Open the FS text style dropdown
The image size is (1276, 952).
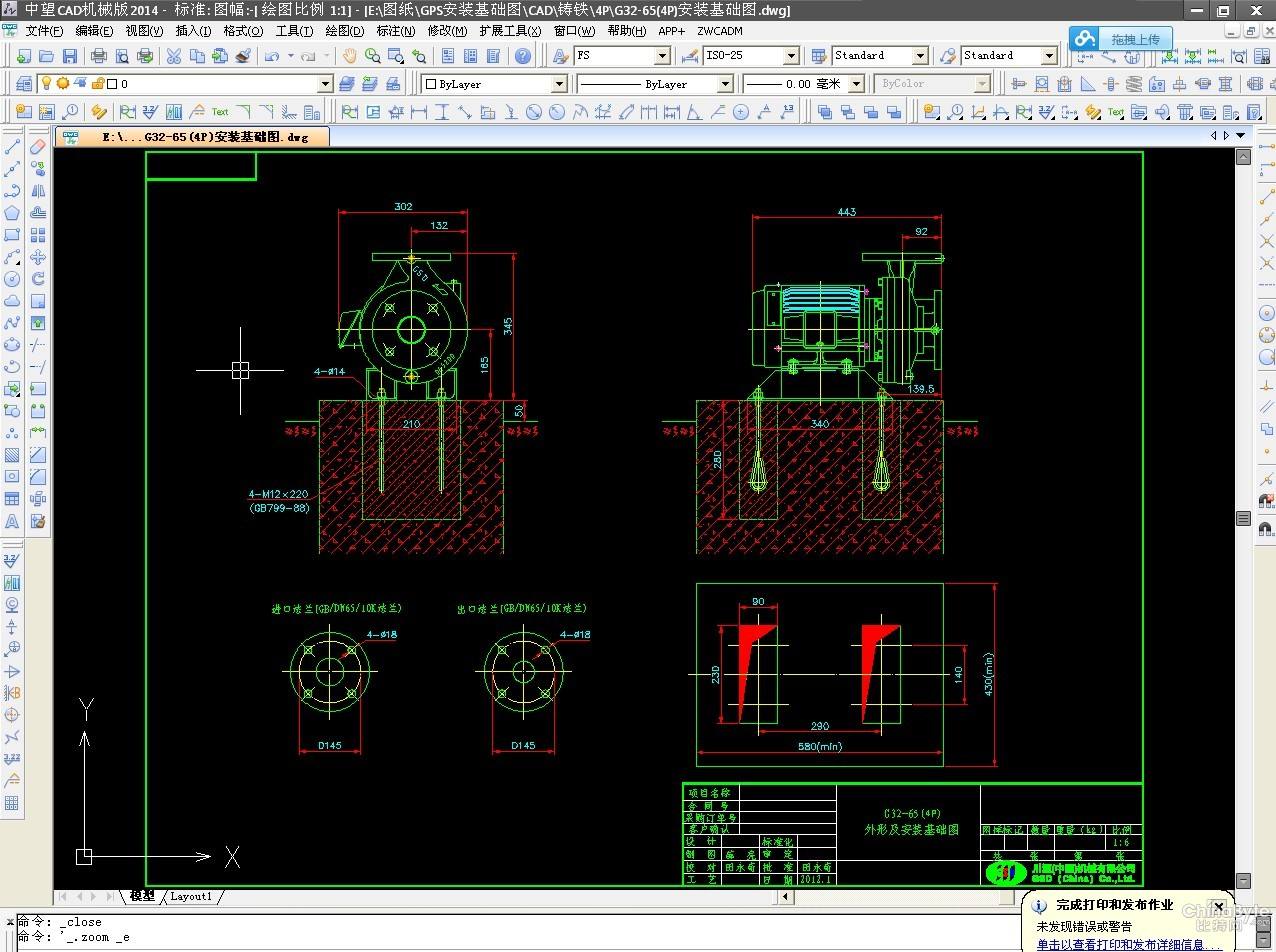click(662, 56)
